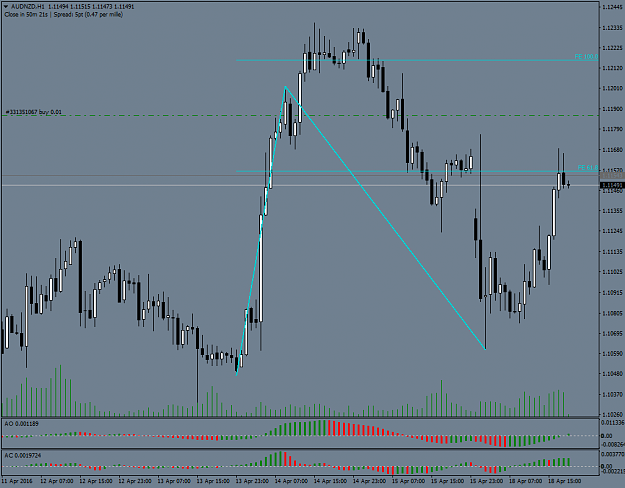625x488 pixels.
Task: Click the 1.10805 price axis label
Action: [613, 313]
